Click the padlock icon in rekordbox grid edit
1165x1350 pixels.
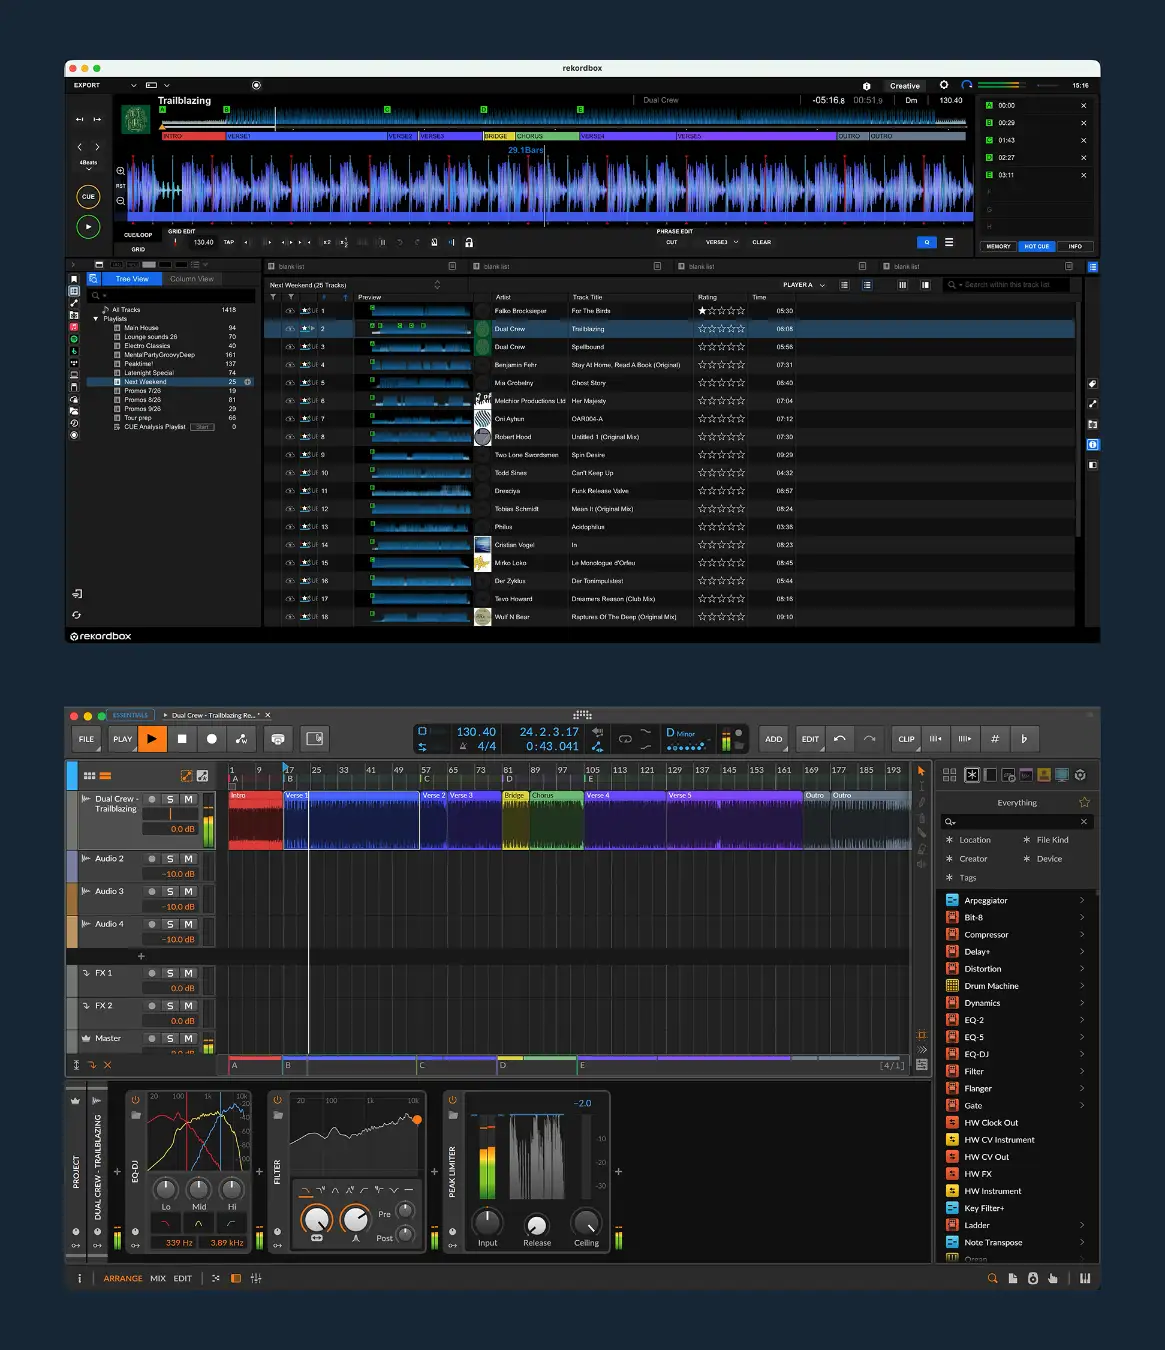click(469, 242)
